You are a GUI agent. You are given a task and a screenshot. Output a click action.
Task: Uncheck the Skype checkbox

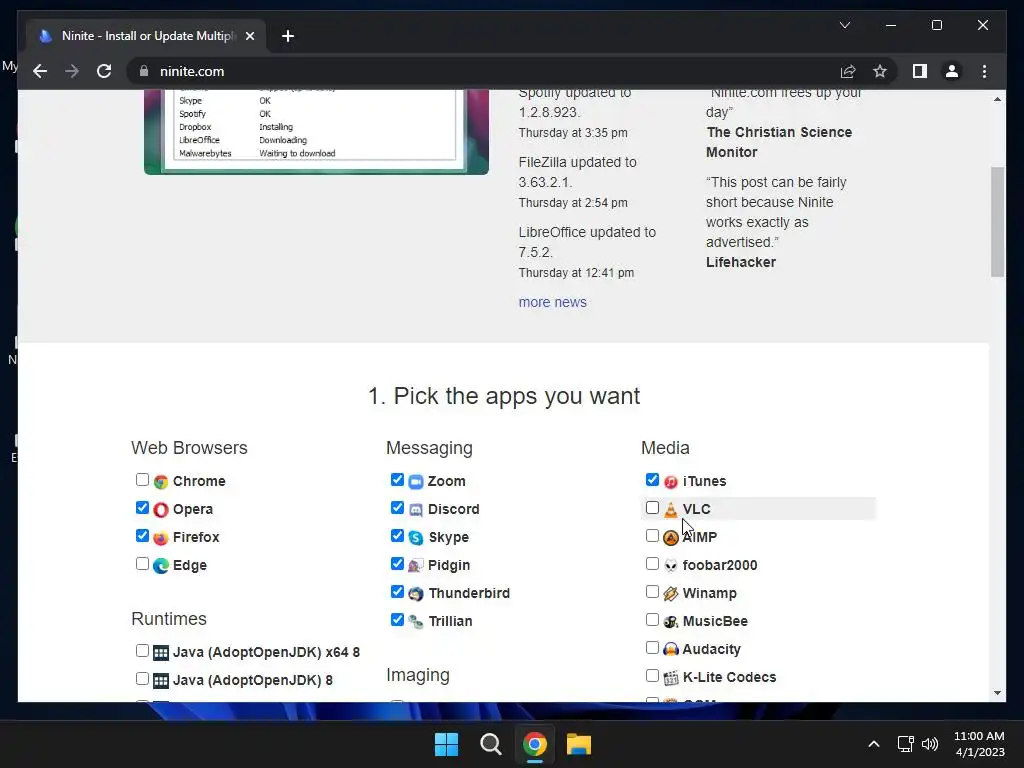pyautogui.click(x=397, y=536)
